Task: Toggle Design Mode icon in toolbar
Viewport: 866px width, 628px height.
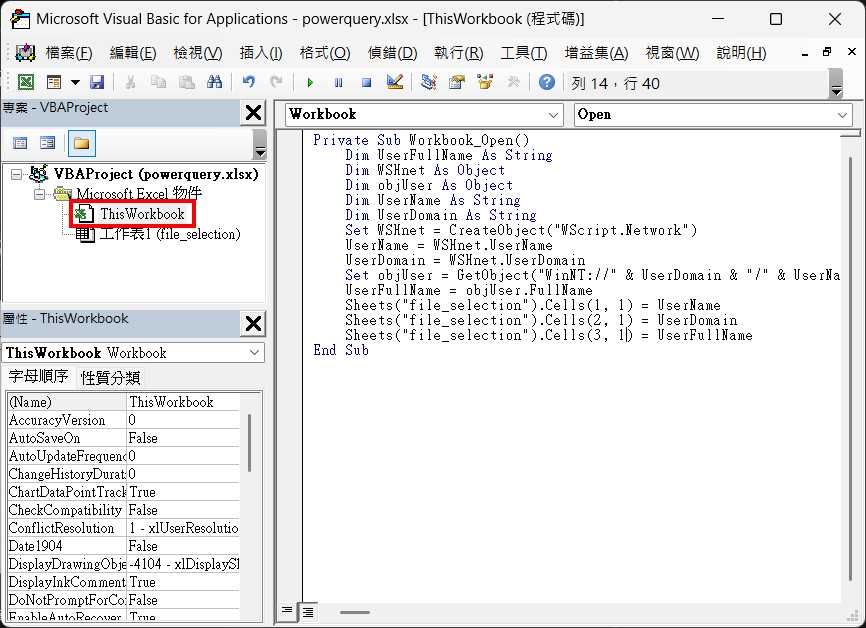Action: 394,83
